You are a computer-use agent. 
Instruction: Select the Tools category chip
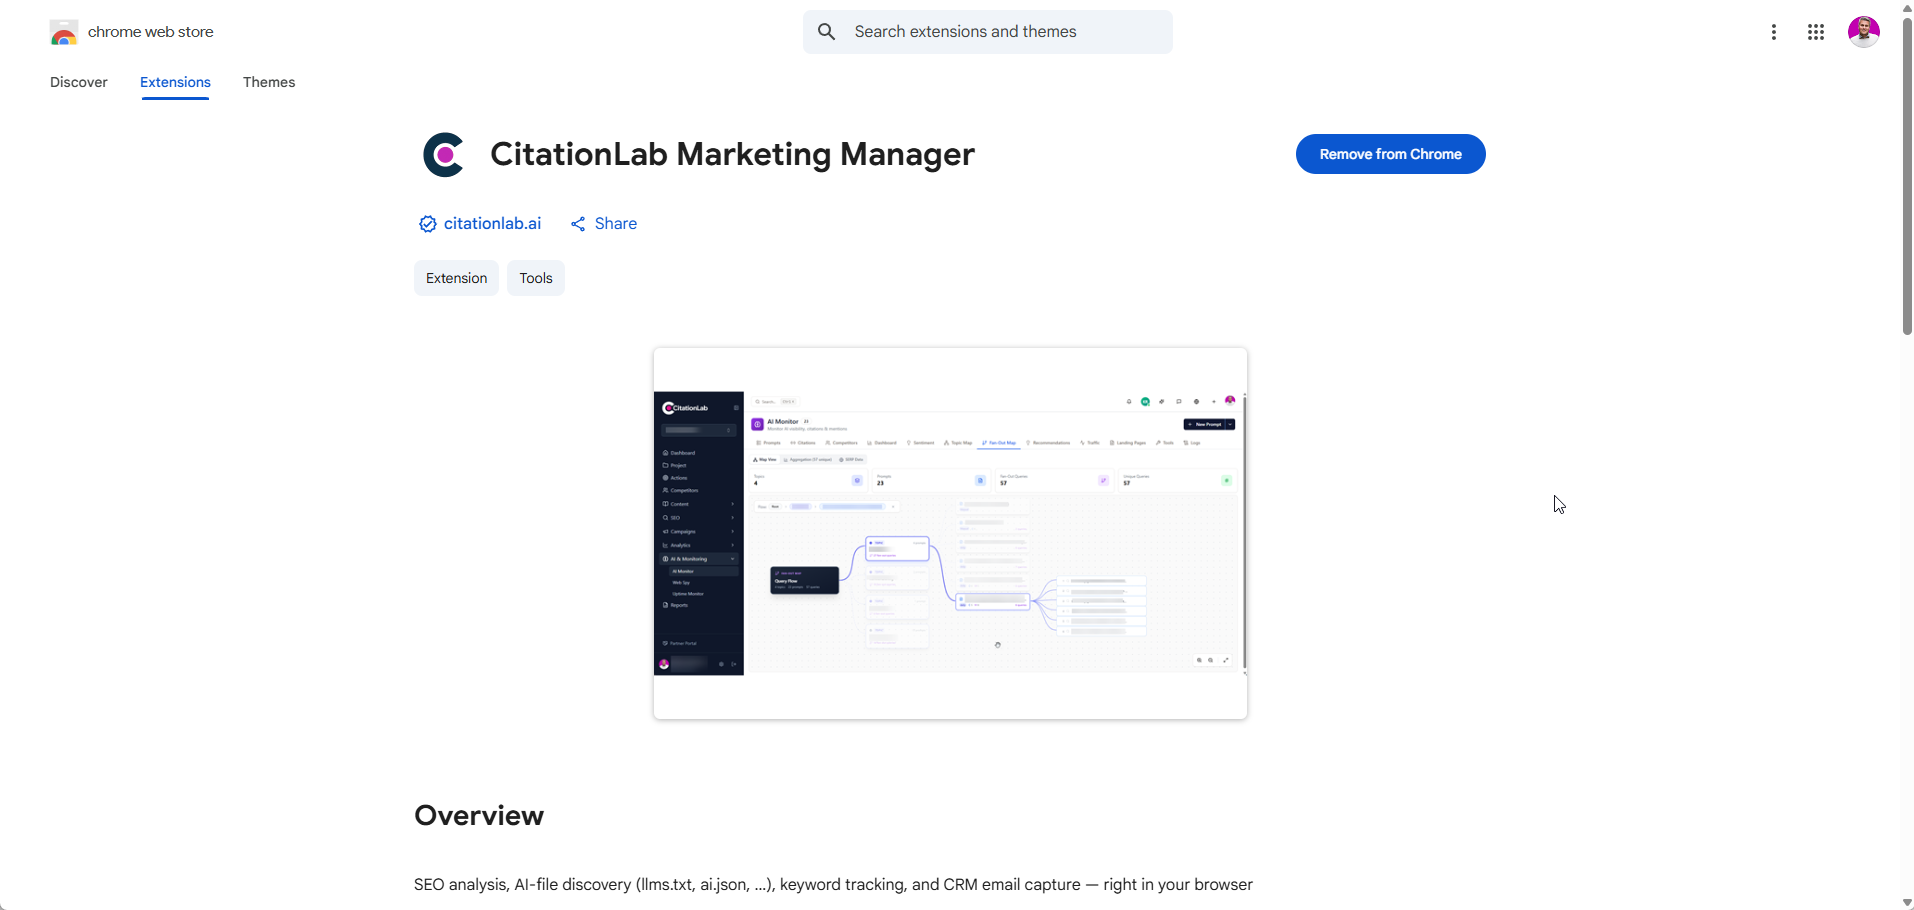point(536,278)
